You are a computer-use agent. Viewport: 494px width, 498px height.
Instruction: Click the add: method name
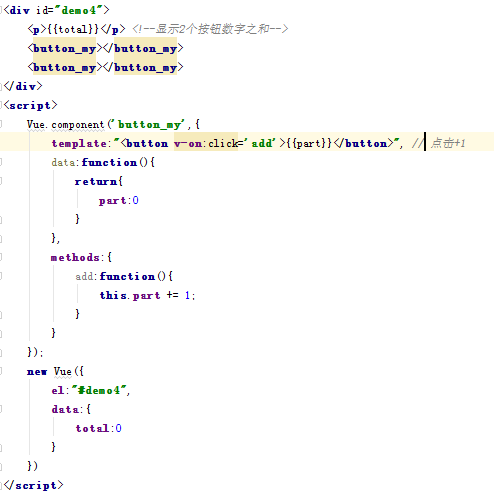[x=86, y=277]
